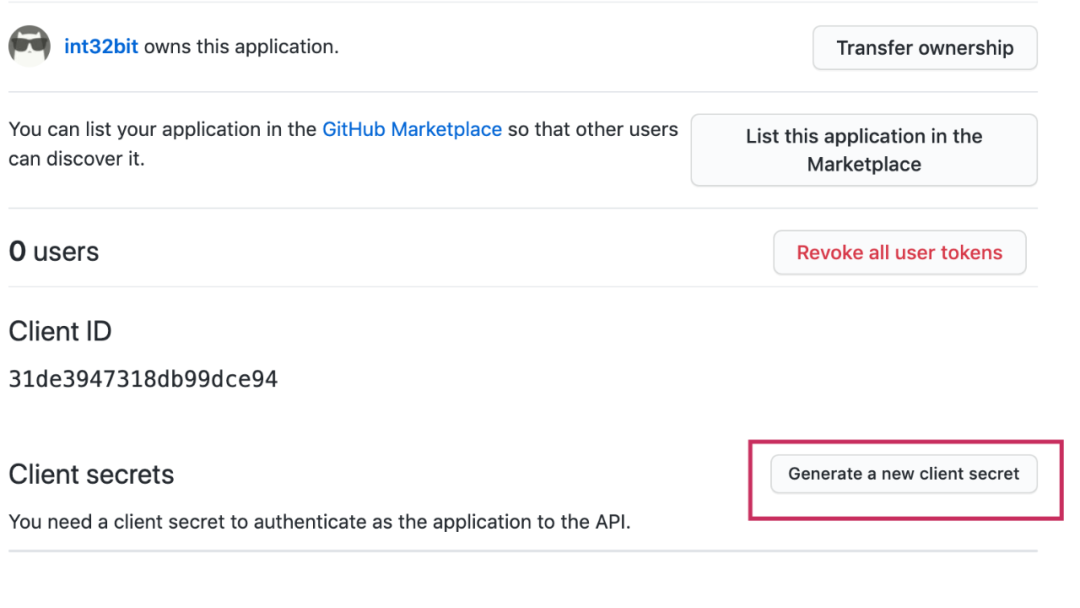
Task: List this application in the Marketplace
Action: pyautogui.click(x=864, y=150)
